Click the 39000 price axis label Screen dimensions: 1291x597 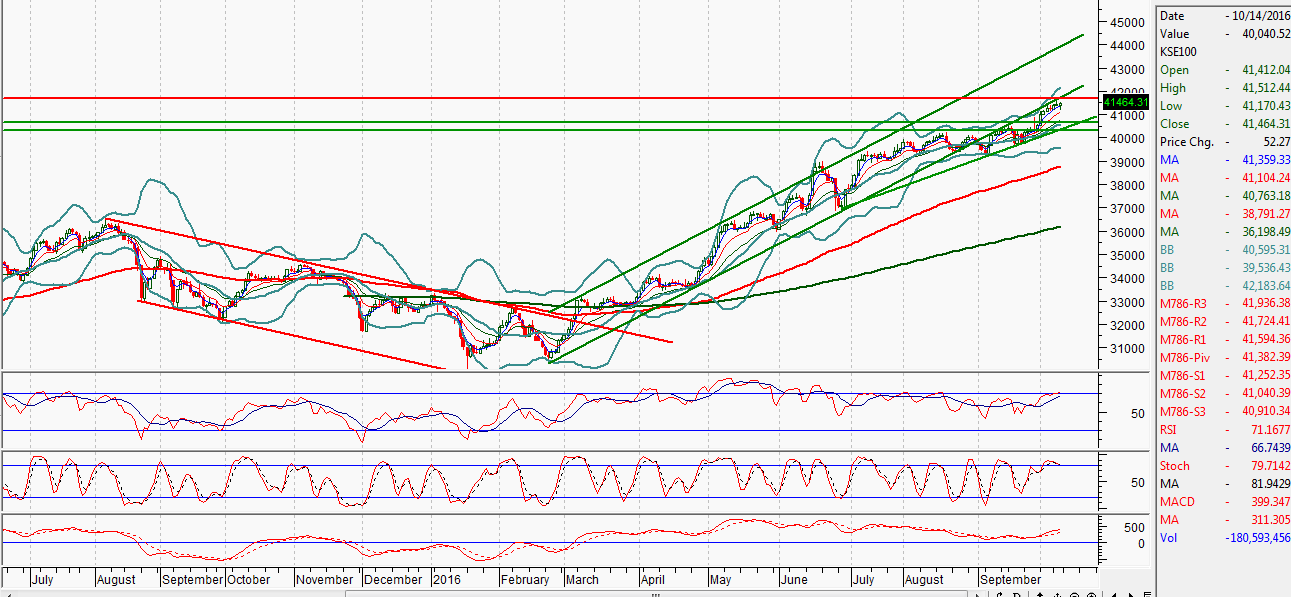pos(1128,162)
